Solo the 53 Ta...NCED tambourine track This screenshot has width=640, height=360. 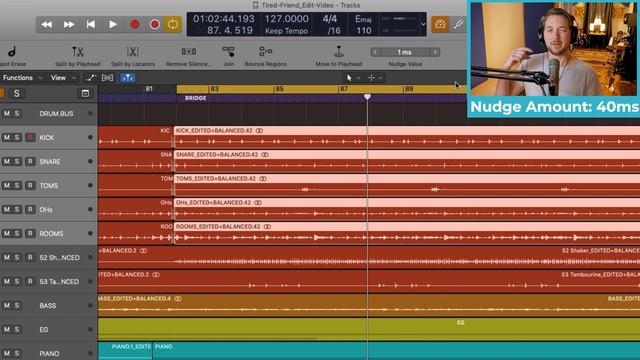[x=17, y=281]
